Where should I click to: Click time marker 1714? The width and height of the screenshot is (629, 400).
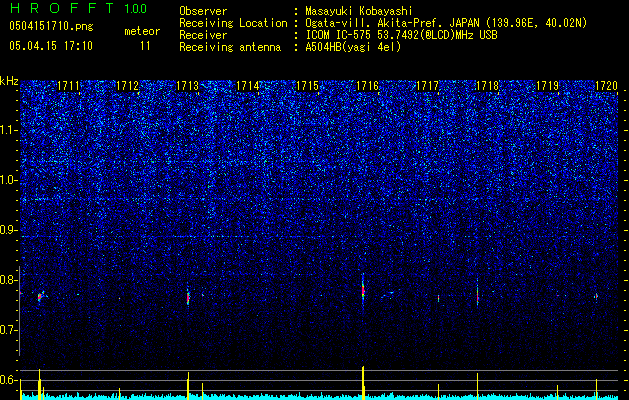[248, 86]
